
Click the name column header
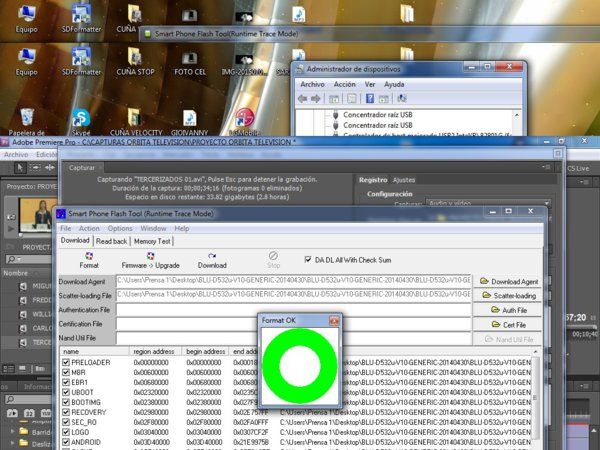[x=95, y=351]
